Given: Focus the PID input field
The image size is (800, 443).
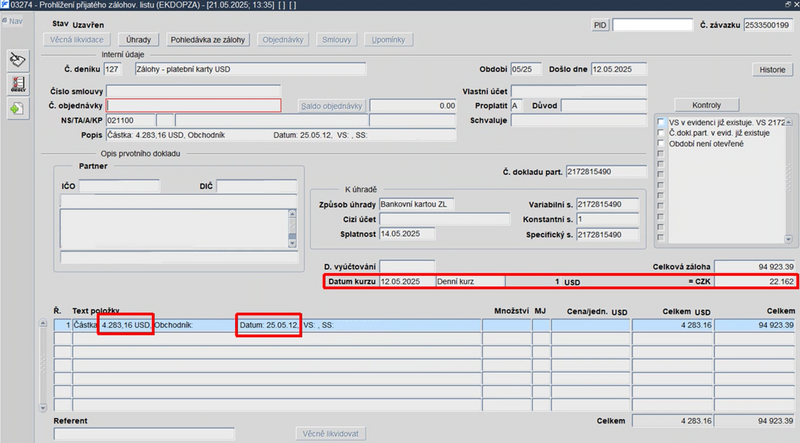Looking at the screenshot, I should [653, 25].
